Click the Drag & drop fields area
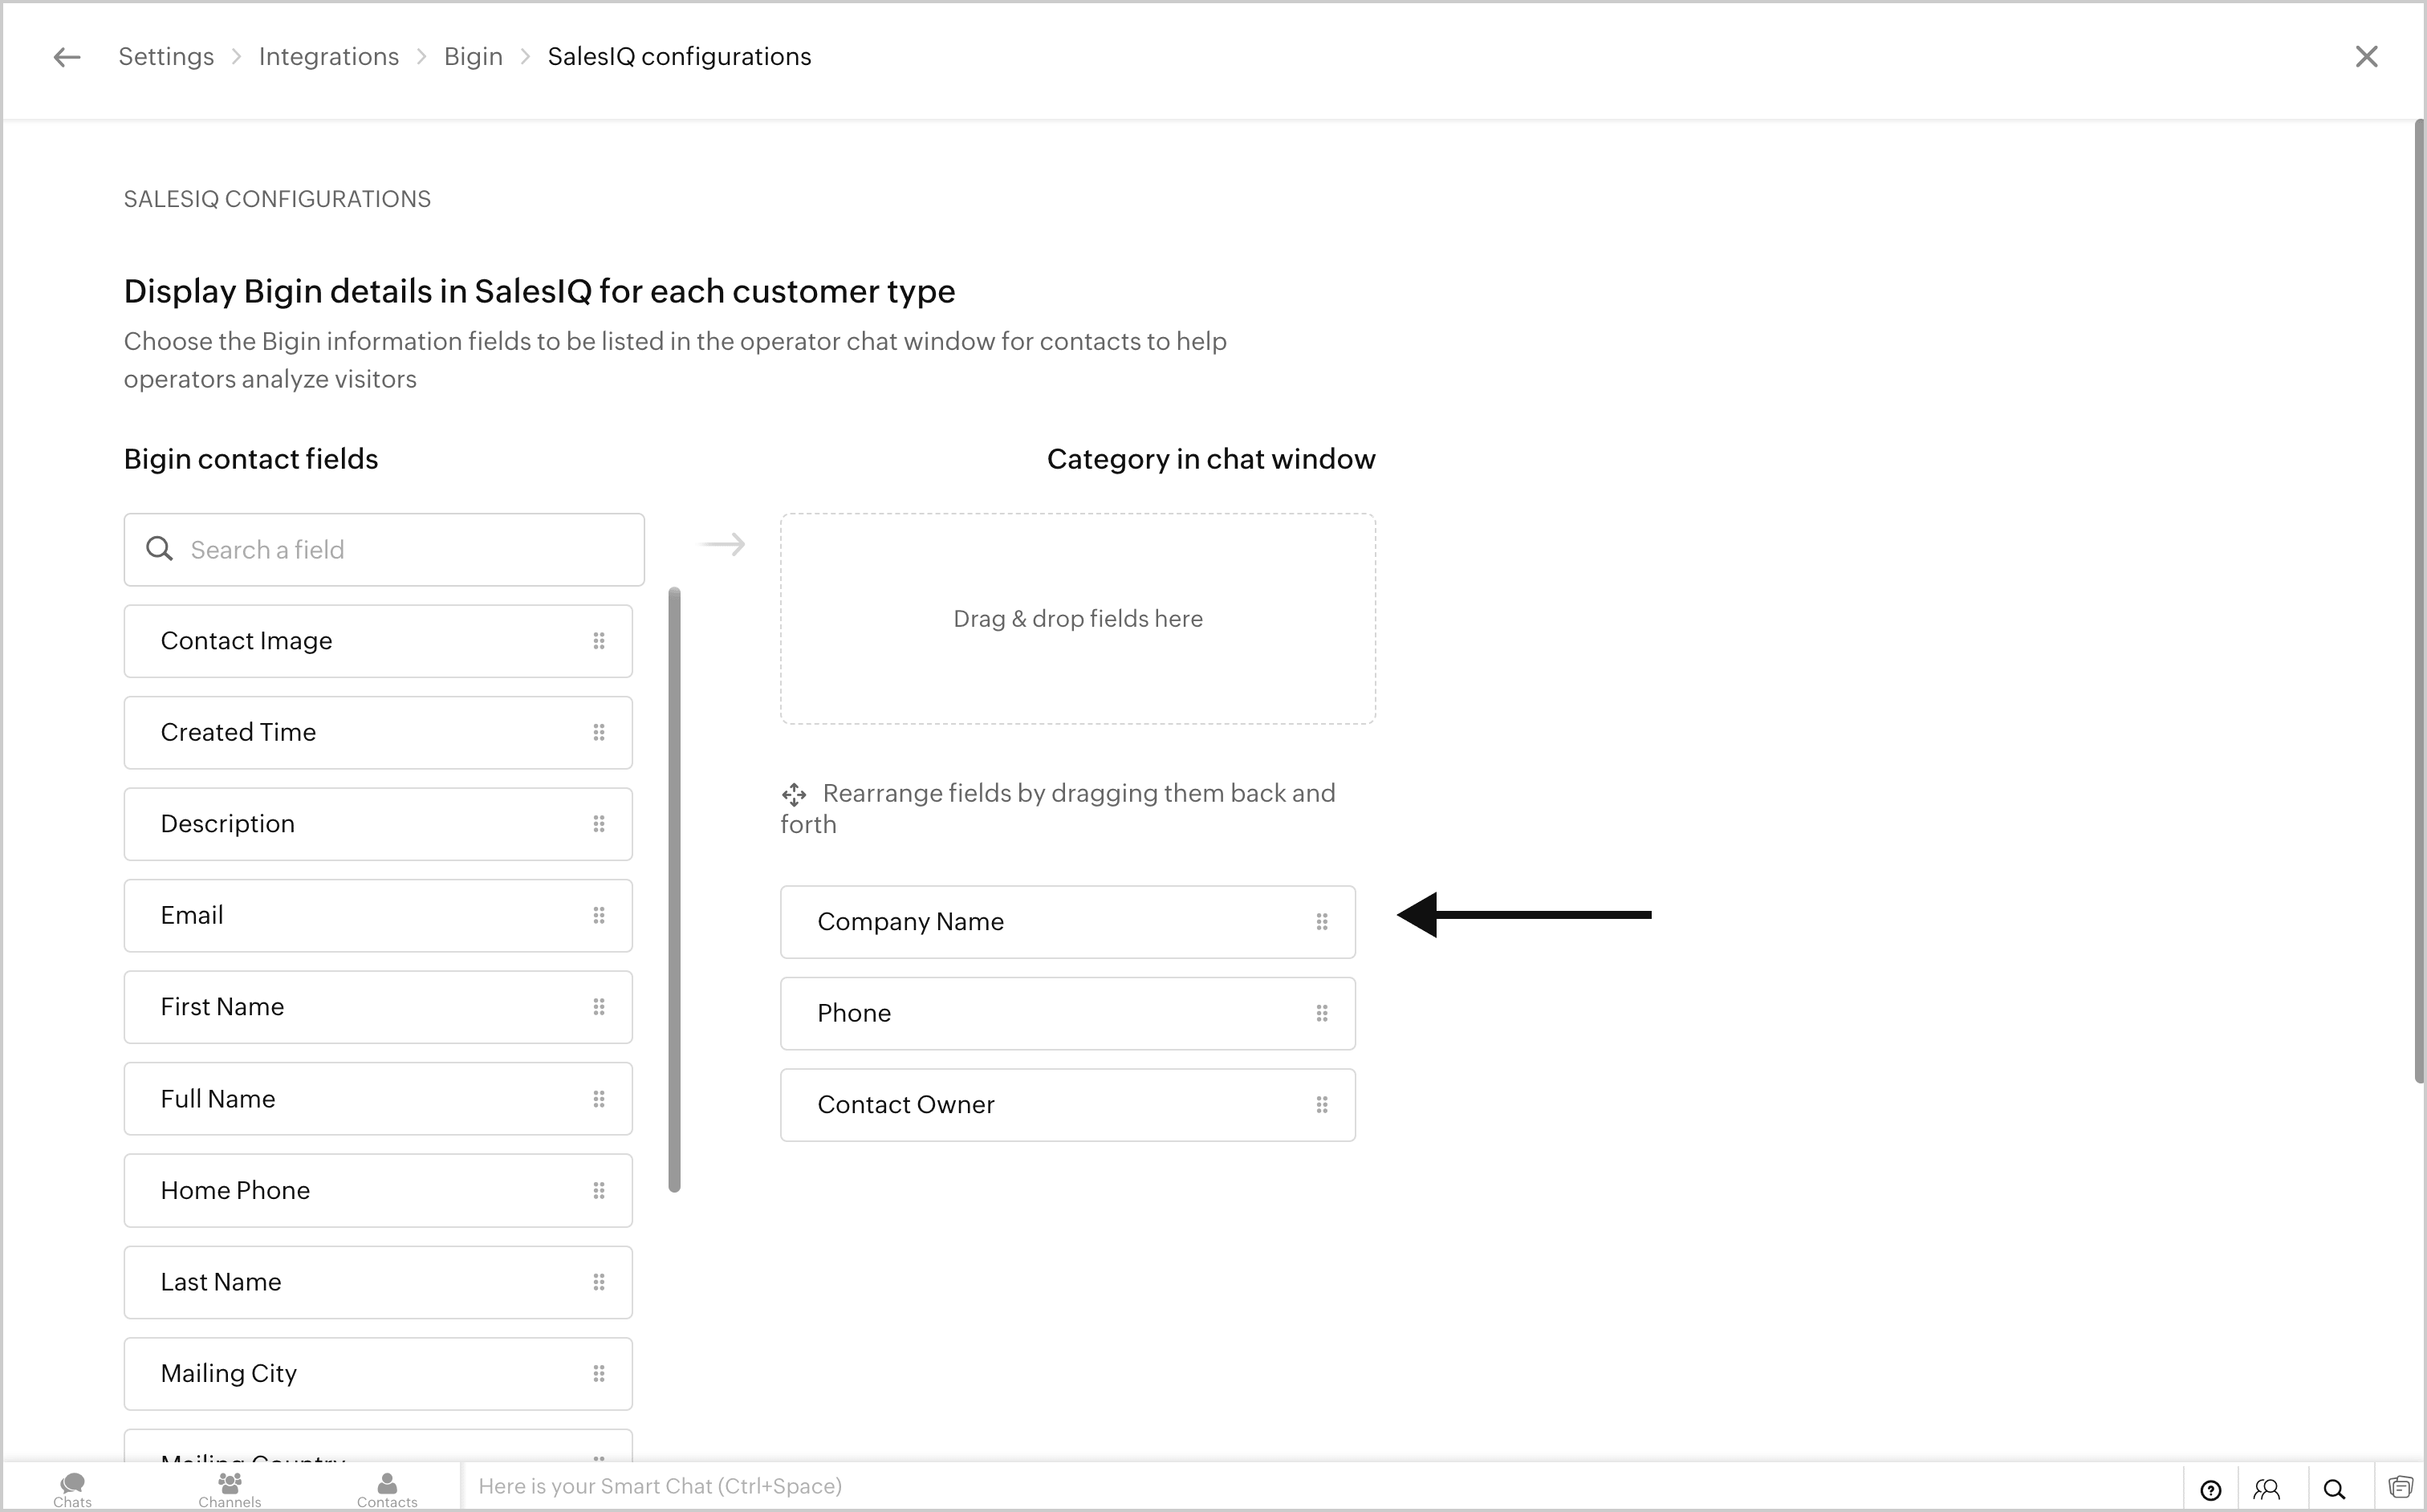This screenshot has width=2427, height=1512. tap(1078, 619)
